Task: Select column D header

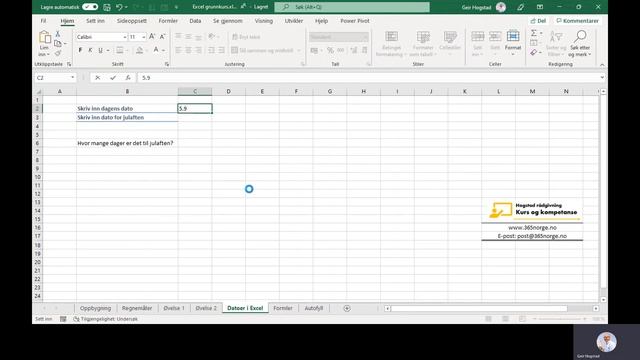Action: pyautogui.click(x=228, y=91)
